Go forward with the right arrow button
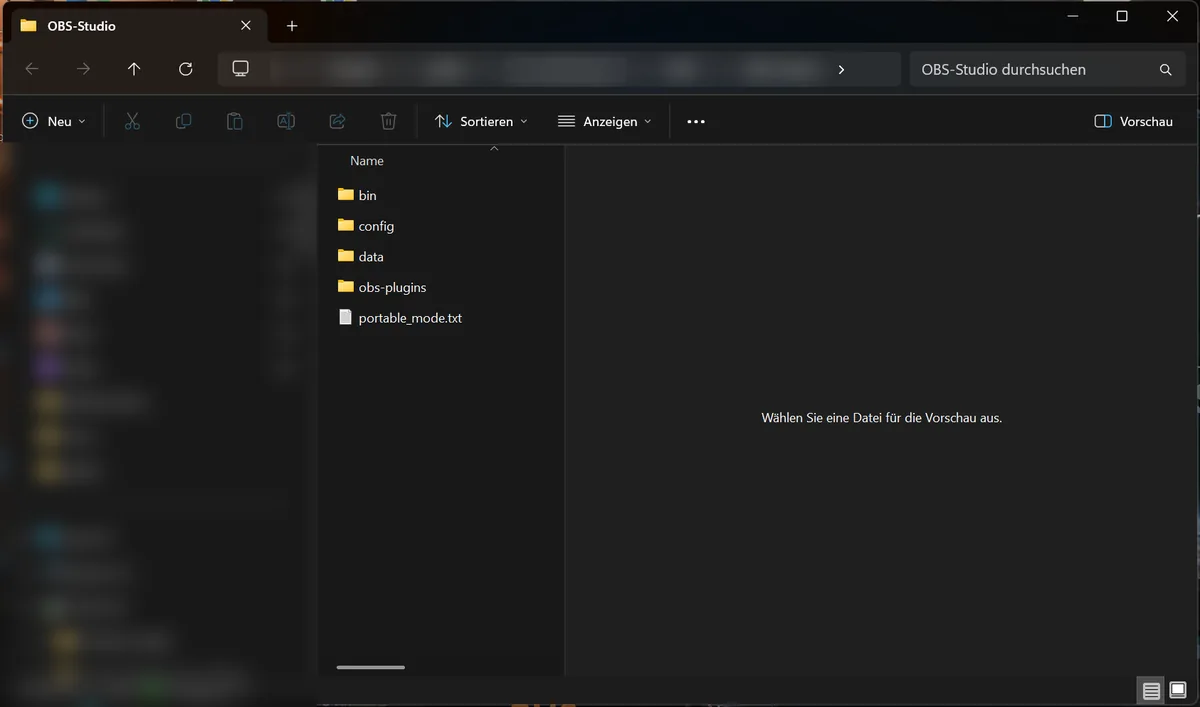This screenshot has width=1200, height=707. (83, 69)
